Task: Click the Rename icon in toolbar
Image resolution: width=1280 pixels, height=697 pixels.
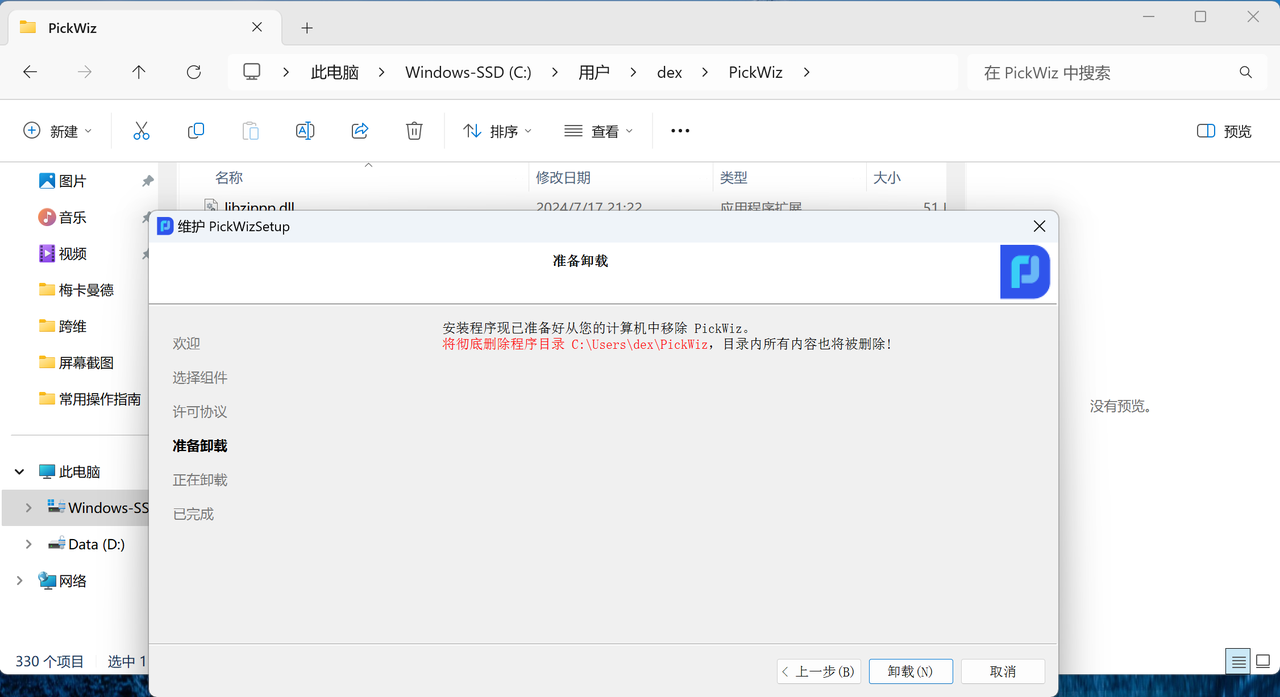Action: pyautogui.click(x=305, y=131)
